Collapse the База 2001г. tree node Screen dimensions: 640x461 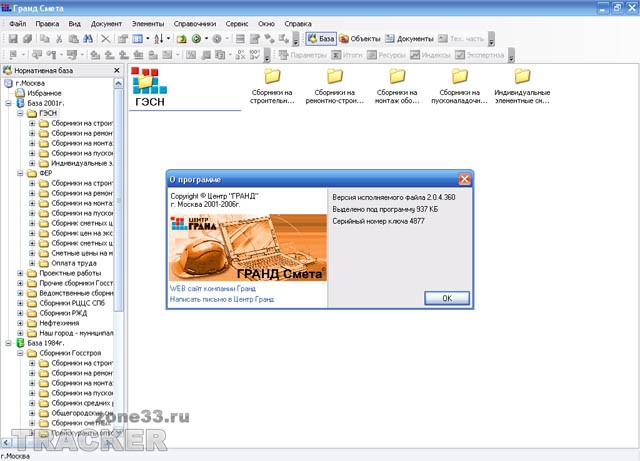point(8,103)
